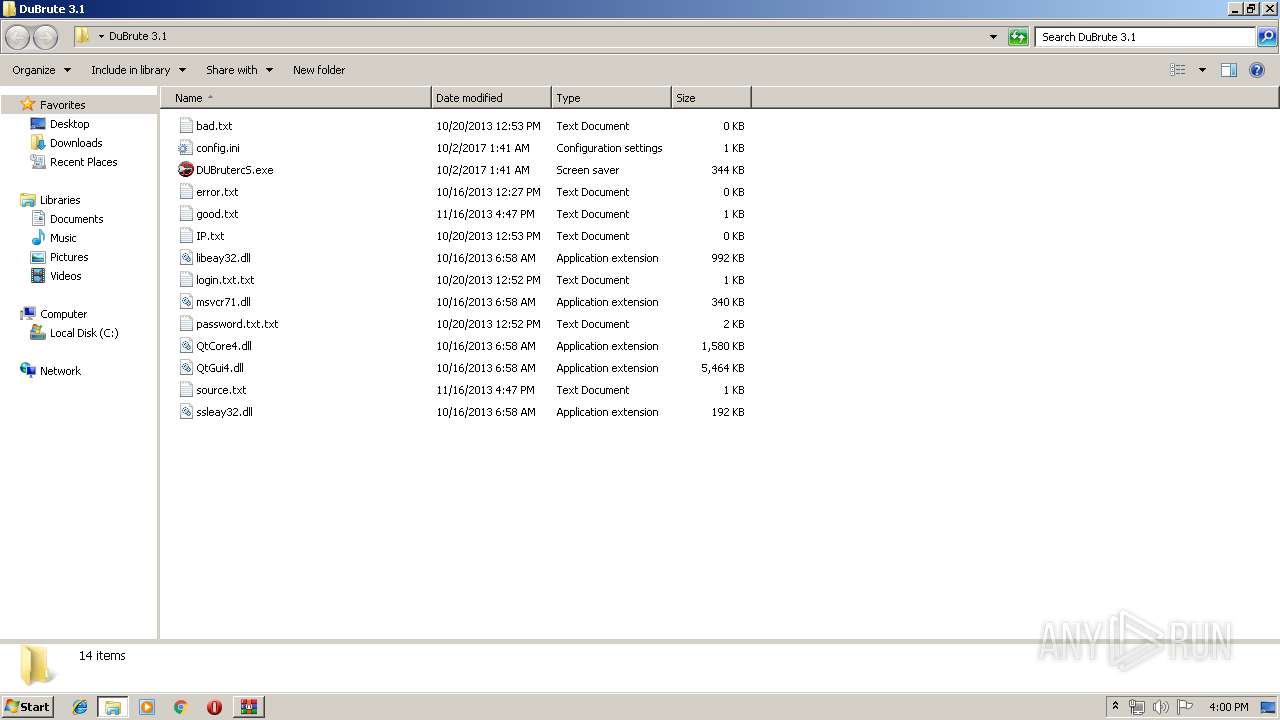
Task: Launch Google Chrome from the taskbar
Action: pyautogui.click(x=181, y=707)
